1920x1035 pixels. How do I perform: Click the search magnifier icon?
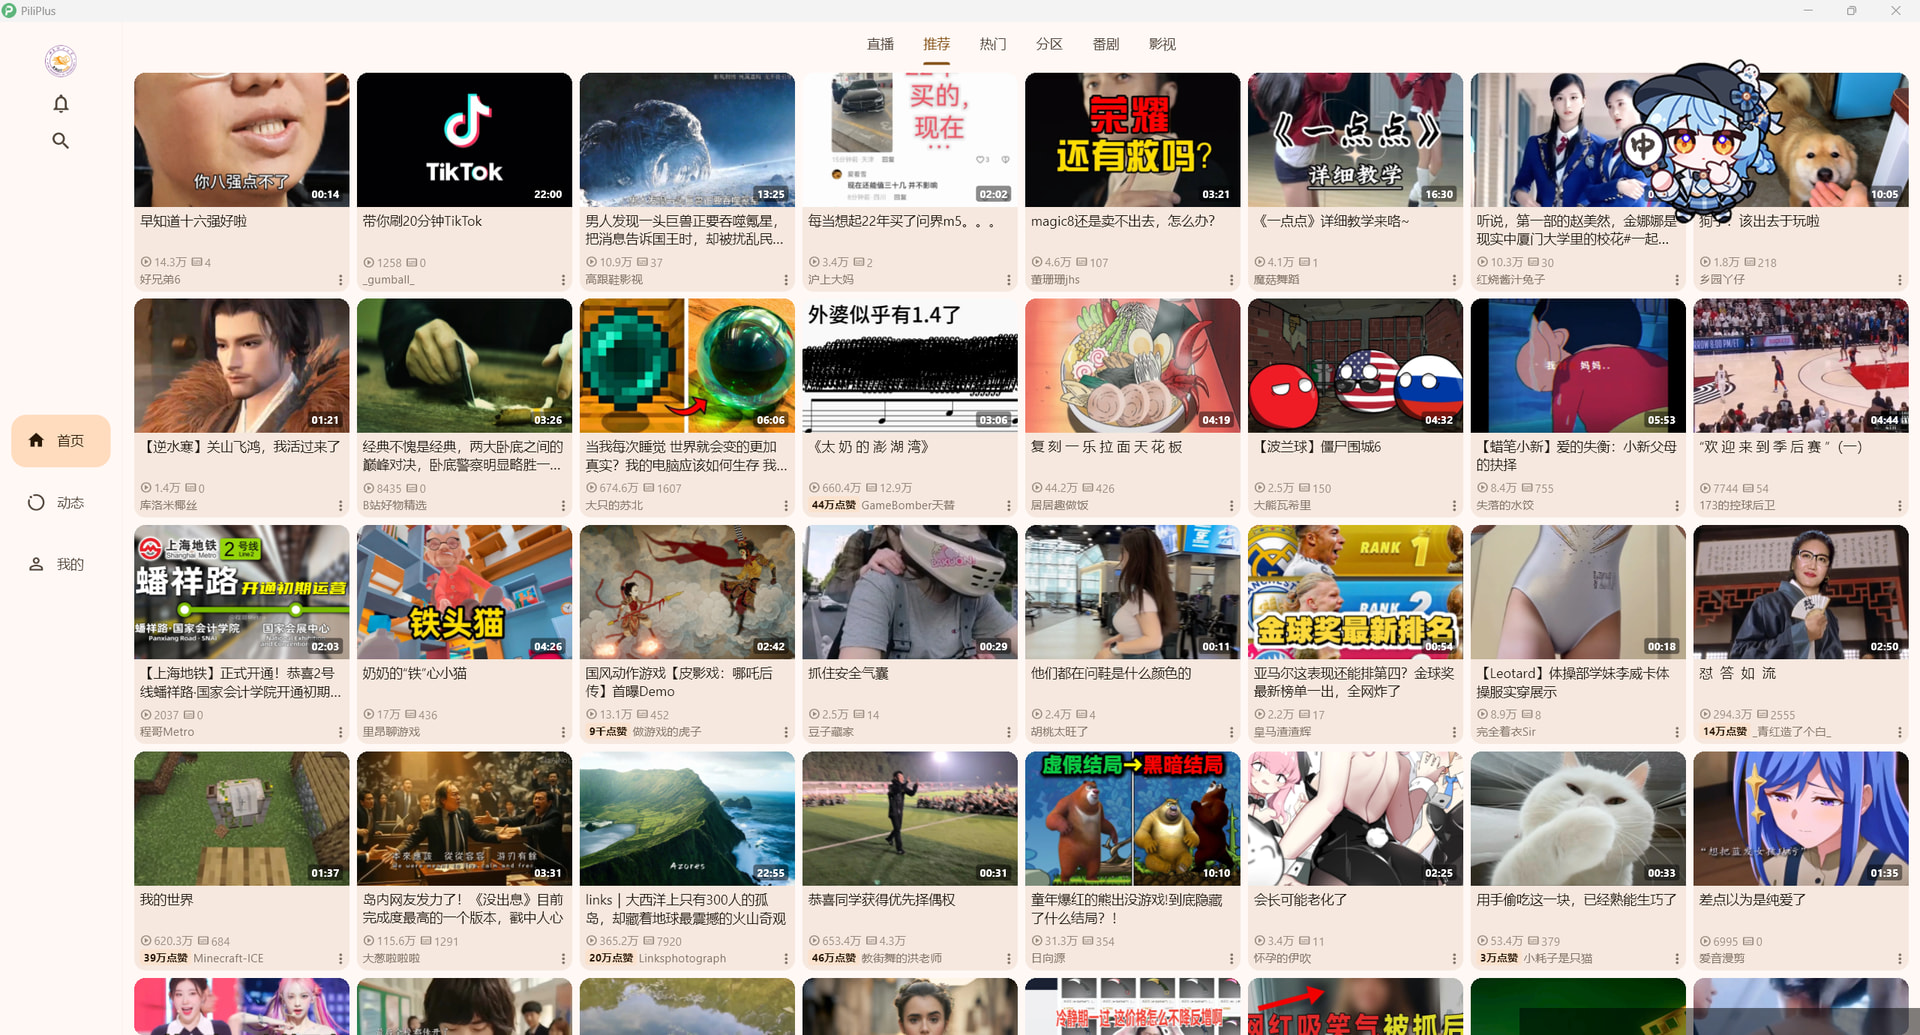coord(61,141)
